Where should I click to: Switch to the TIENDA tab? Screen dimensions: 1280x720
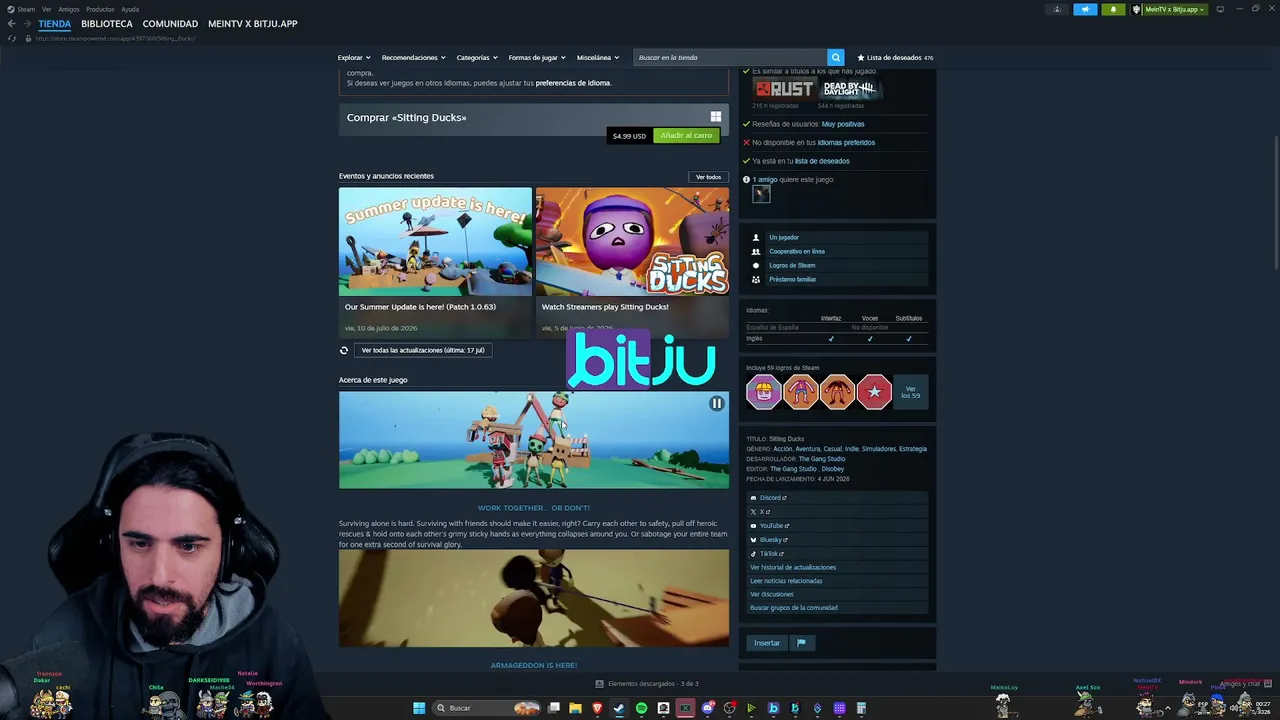pyautogui.click(x=55, y=23)
